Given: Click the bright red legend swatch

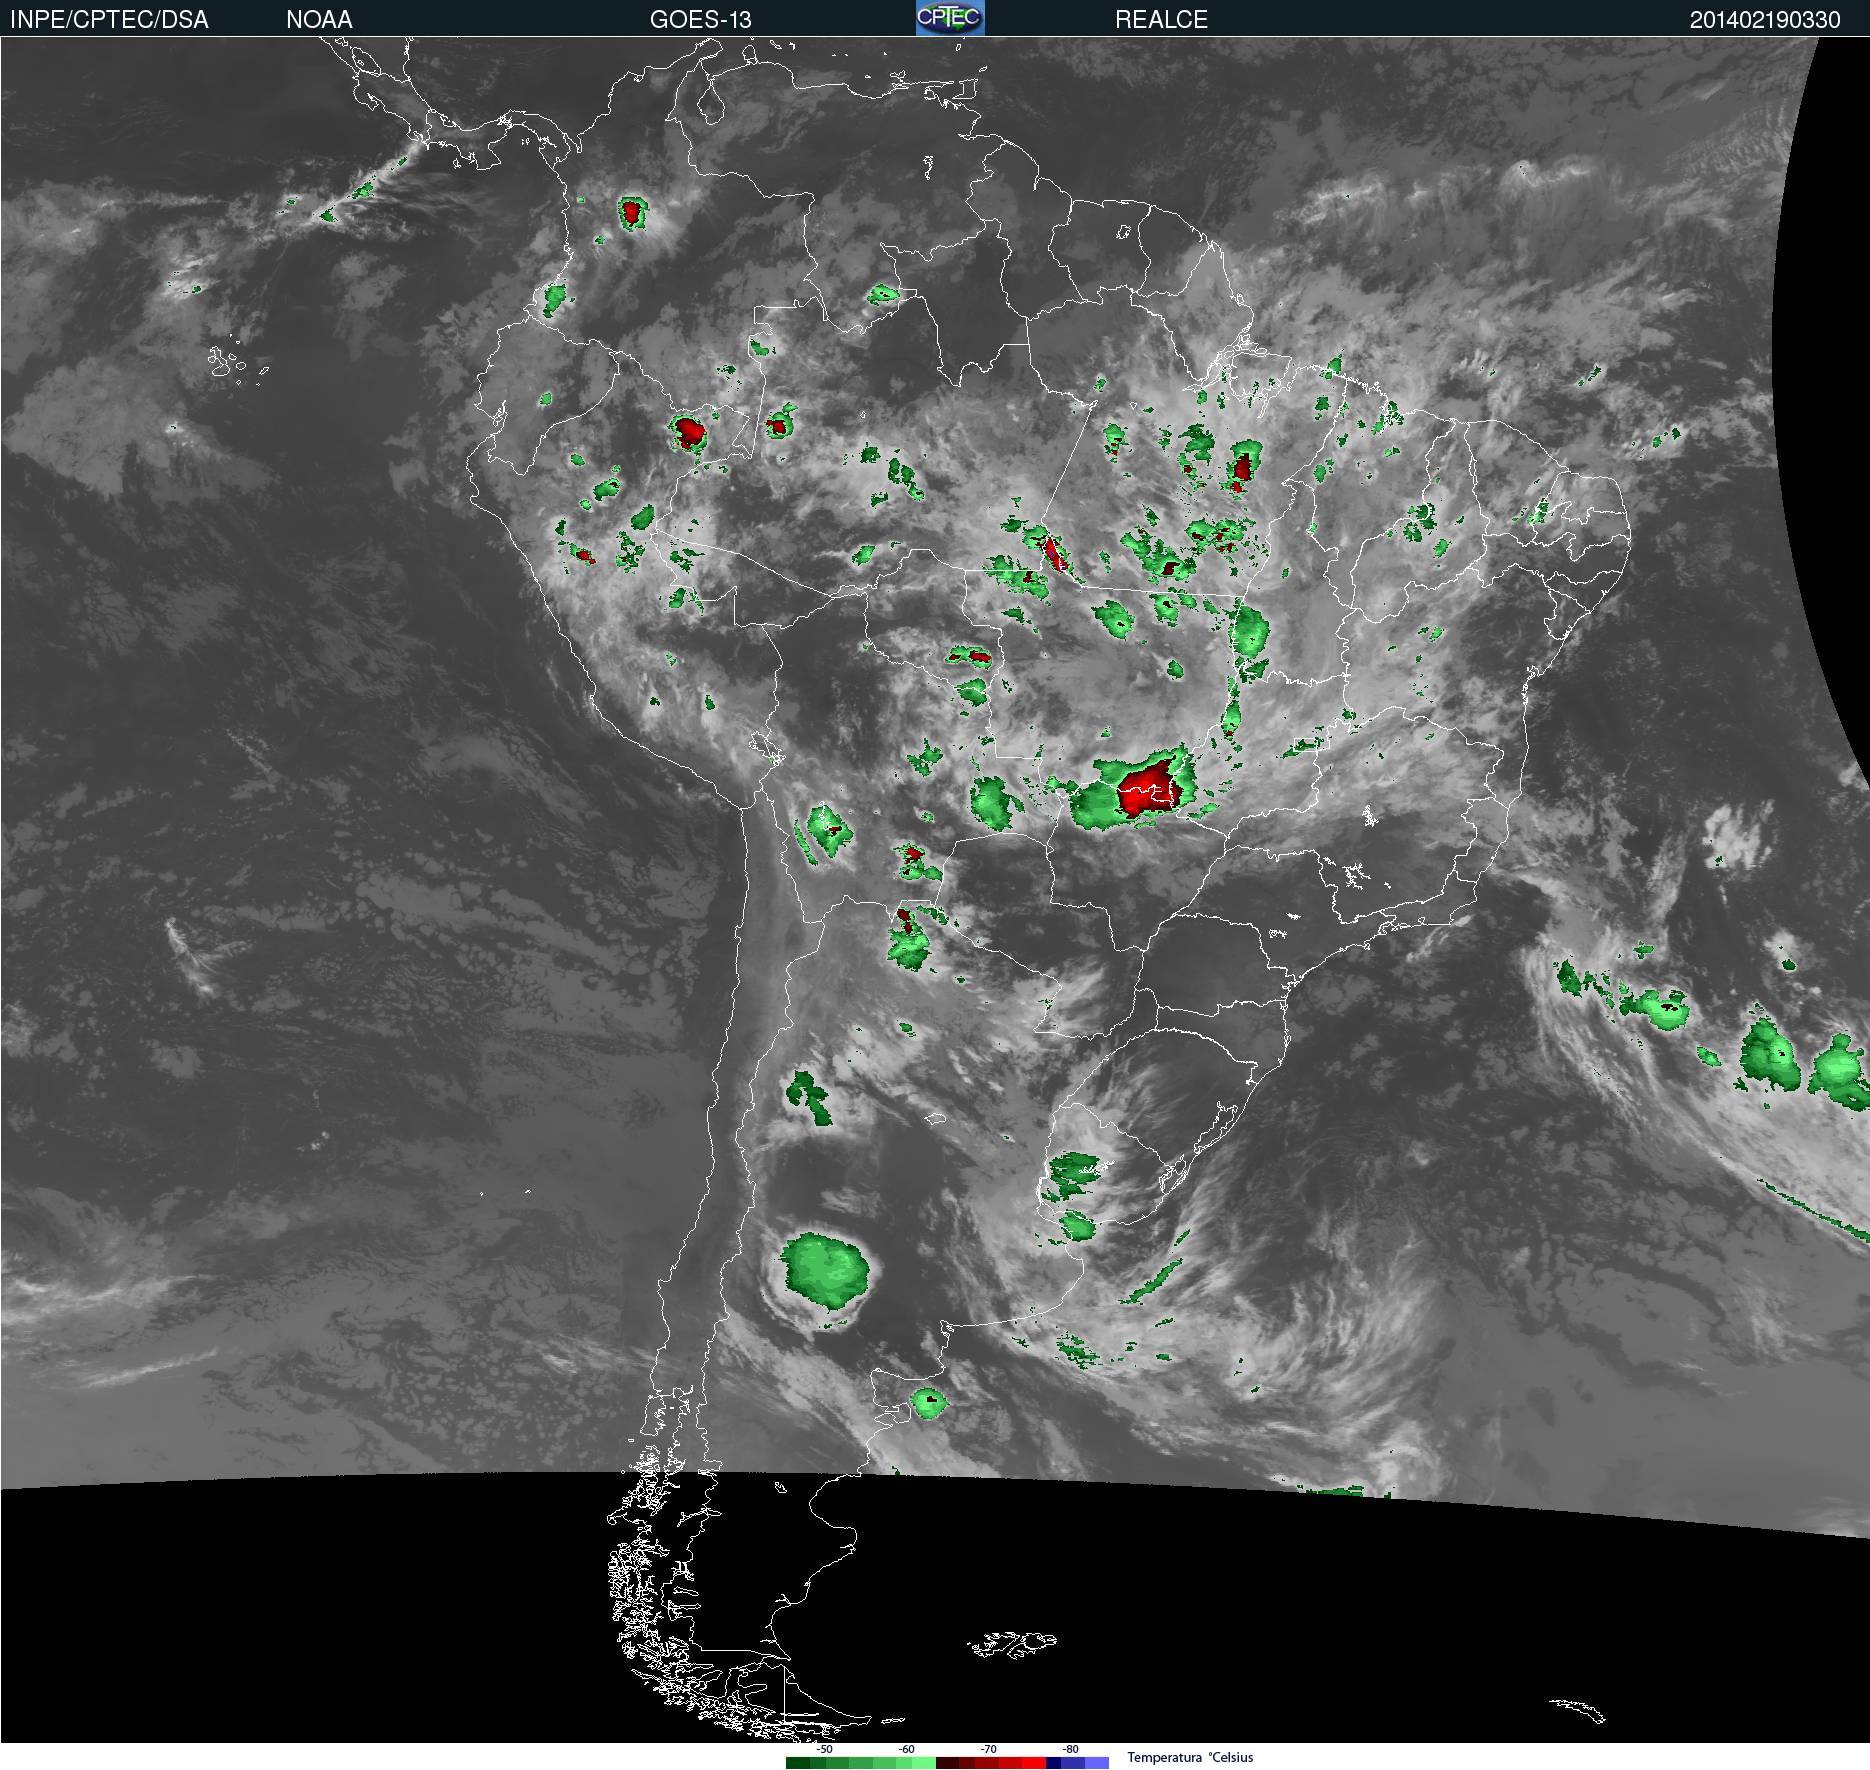Looking at the screenshot, I should 1034,1763.
